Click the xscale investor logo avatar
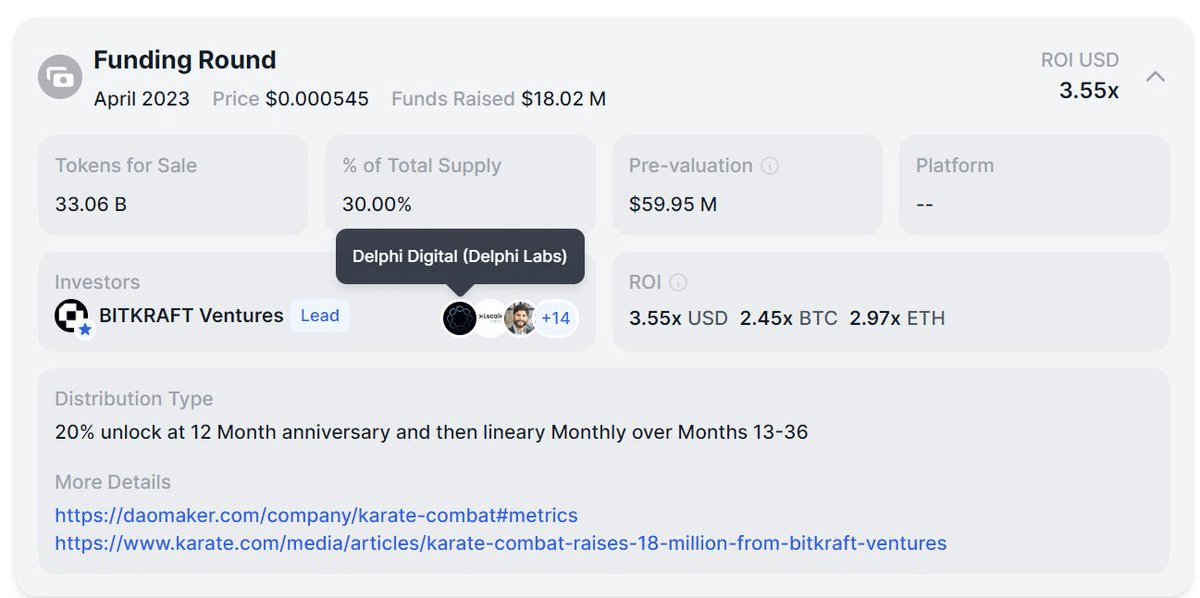This screenshot has height=598, width=1200. point(490,318)
